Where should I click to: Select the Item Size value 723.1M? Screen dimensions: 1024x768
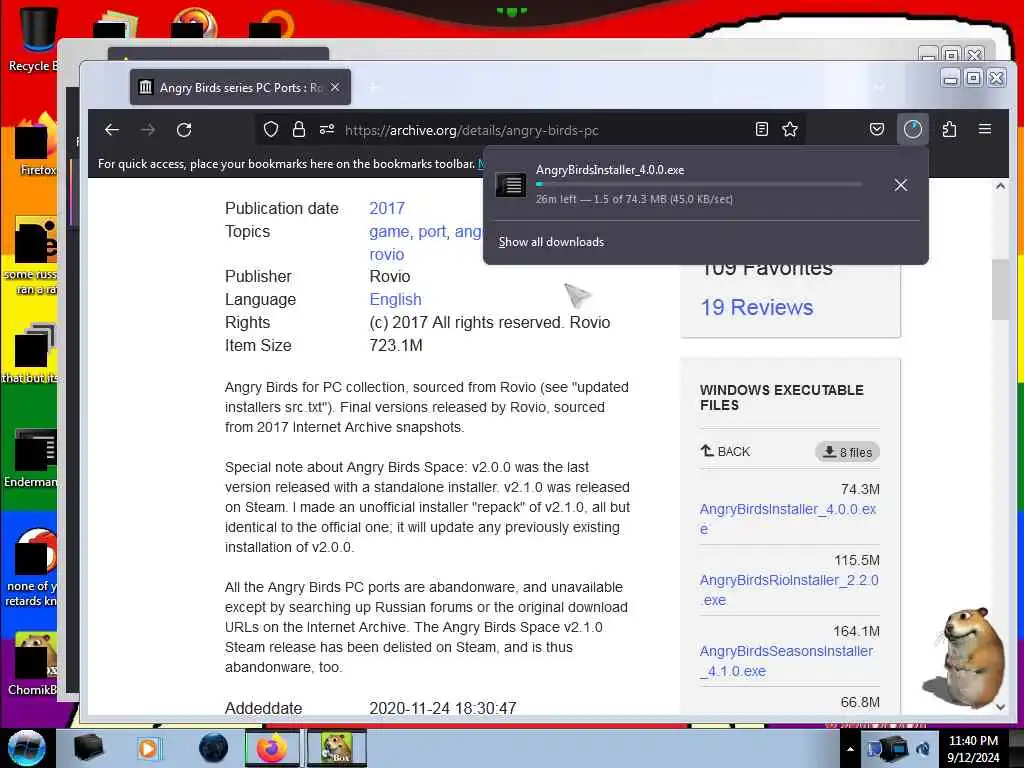(396, 345)
